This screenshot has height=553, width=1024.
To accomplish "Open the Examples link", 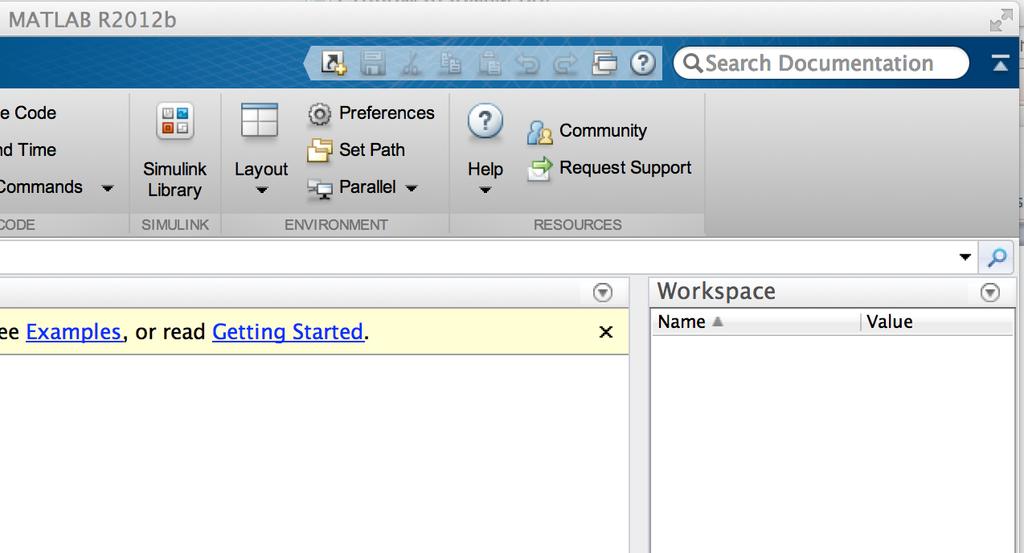I will 73,332.
